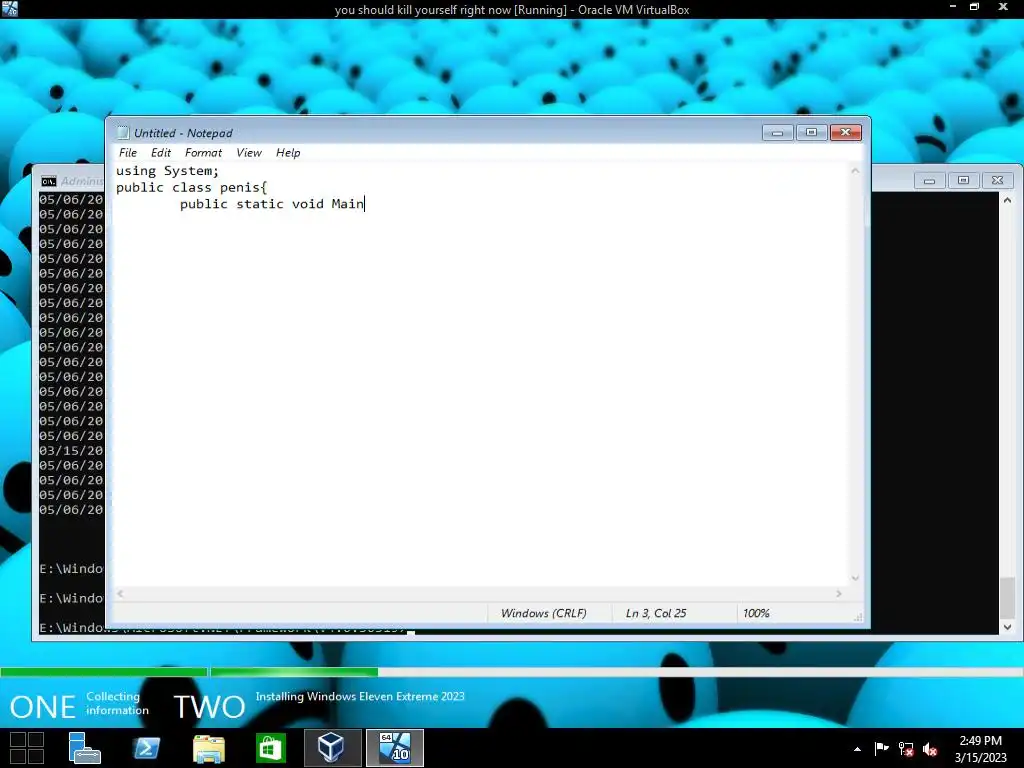Click Command Prompt scrollbar down arrow
The height and width of the screenshot is (768, 1024).
tap(1008, 627)
